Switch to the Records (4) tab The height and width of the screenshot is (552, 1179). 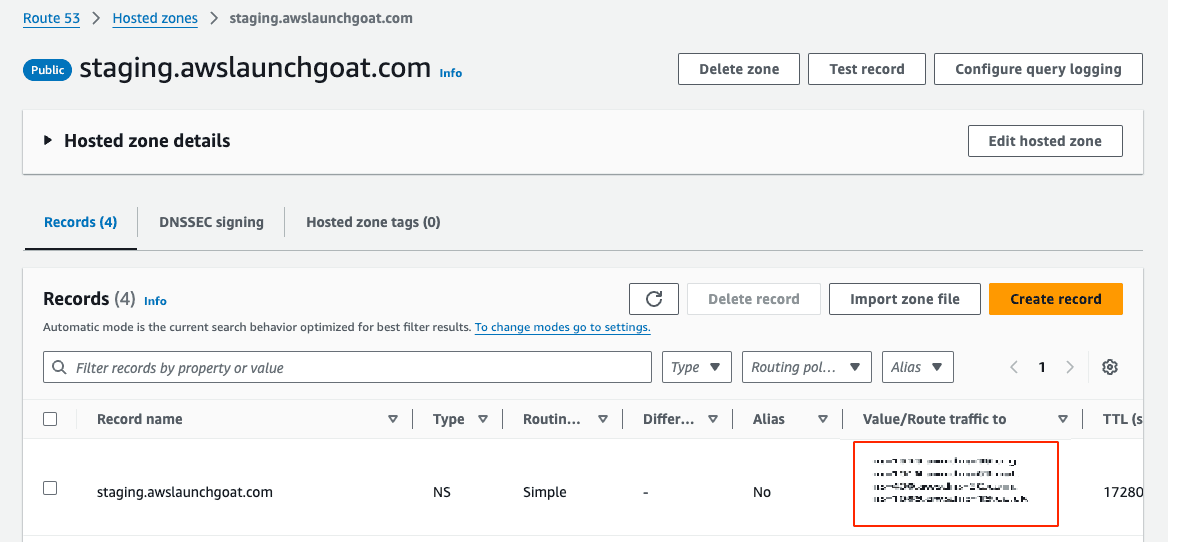[80, 223]
